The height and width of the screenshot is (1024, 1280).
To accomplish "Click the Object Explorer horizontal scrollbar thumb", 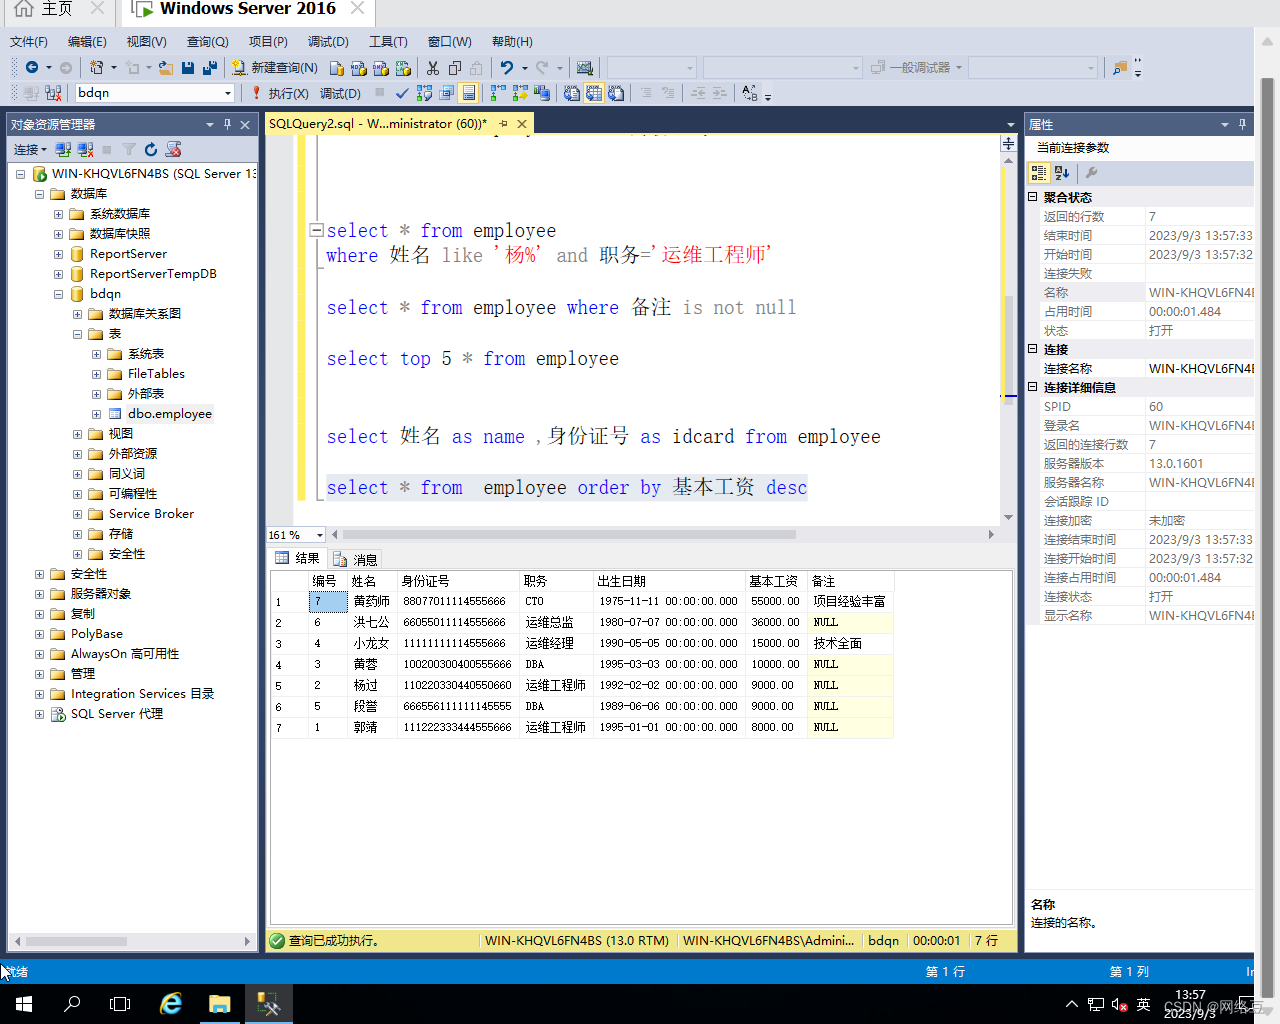I will (x=76, y=941).
